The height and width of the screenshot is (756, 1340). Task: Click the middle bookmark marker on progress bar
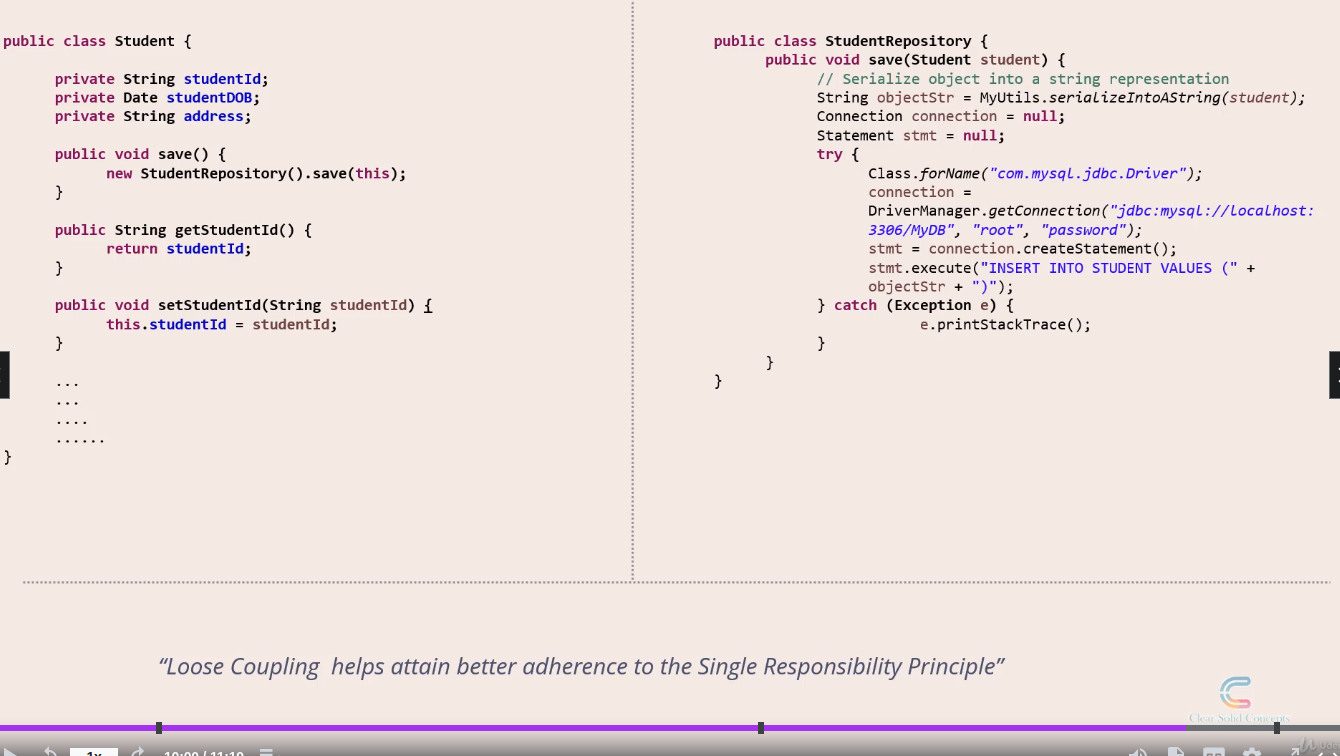[x=761, y=728]
